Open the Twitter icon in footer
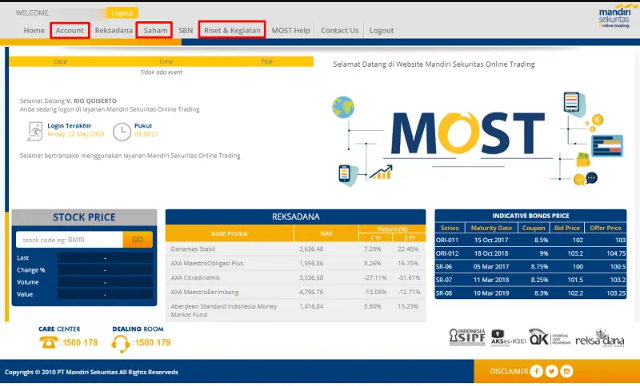640x386 pixels. 551,371
